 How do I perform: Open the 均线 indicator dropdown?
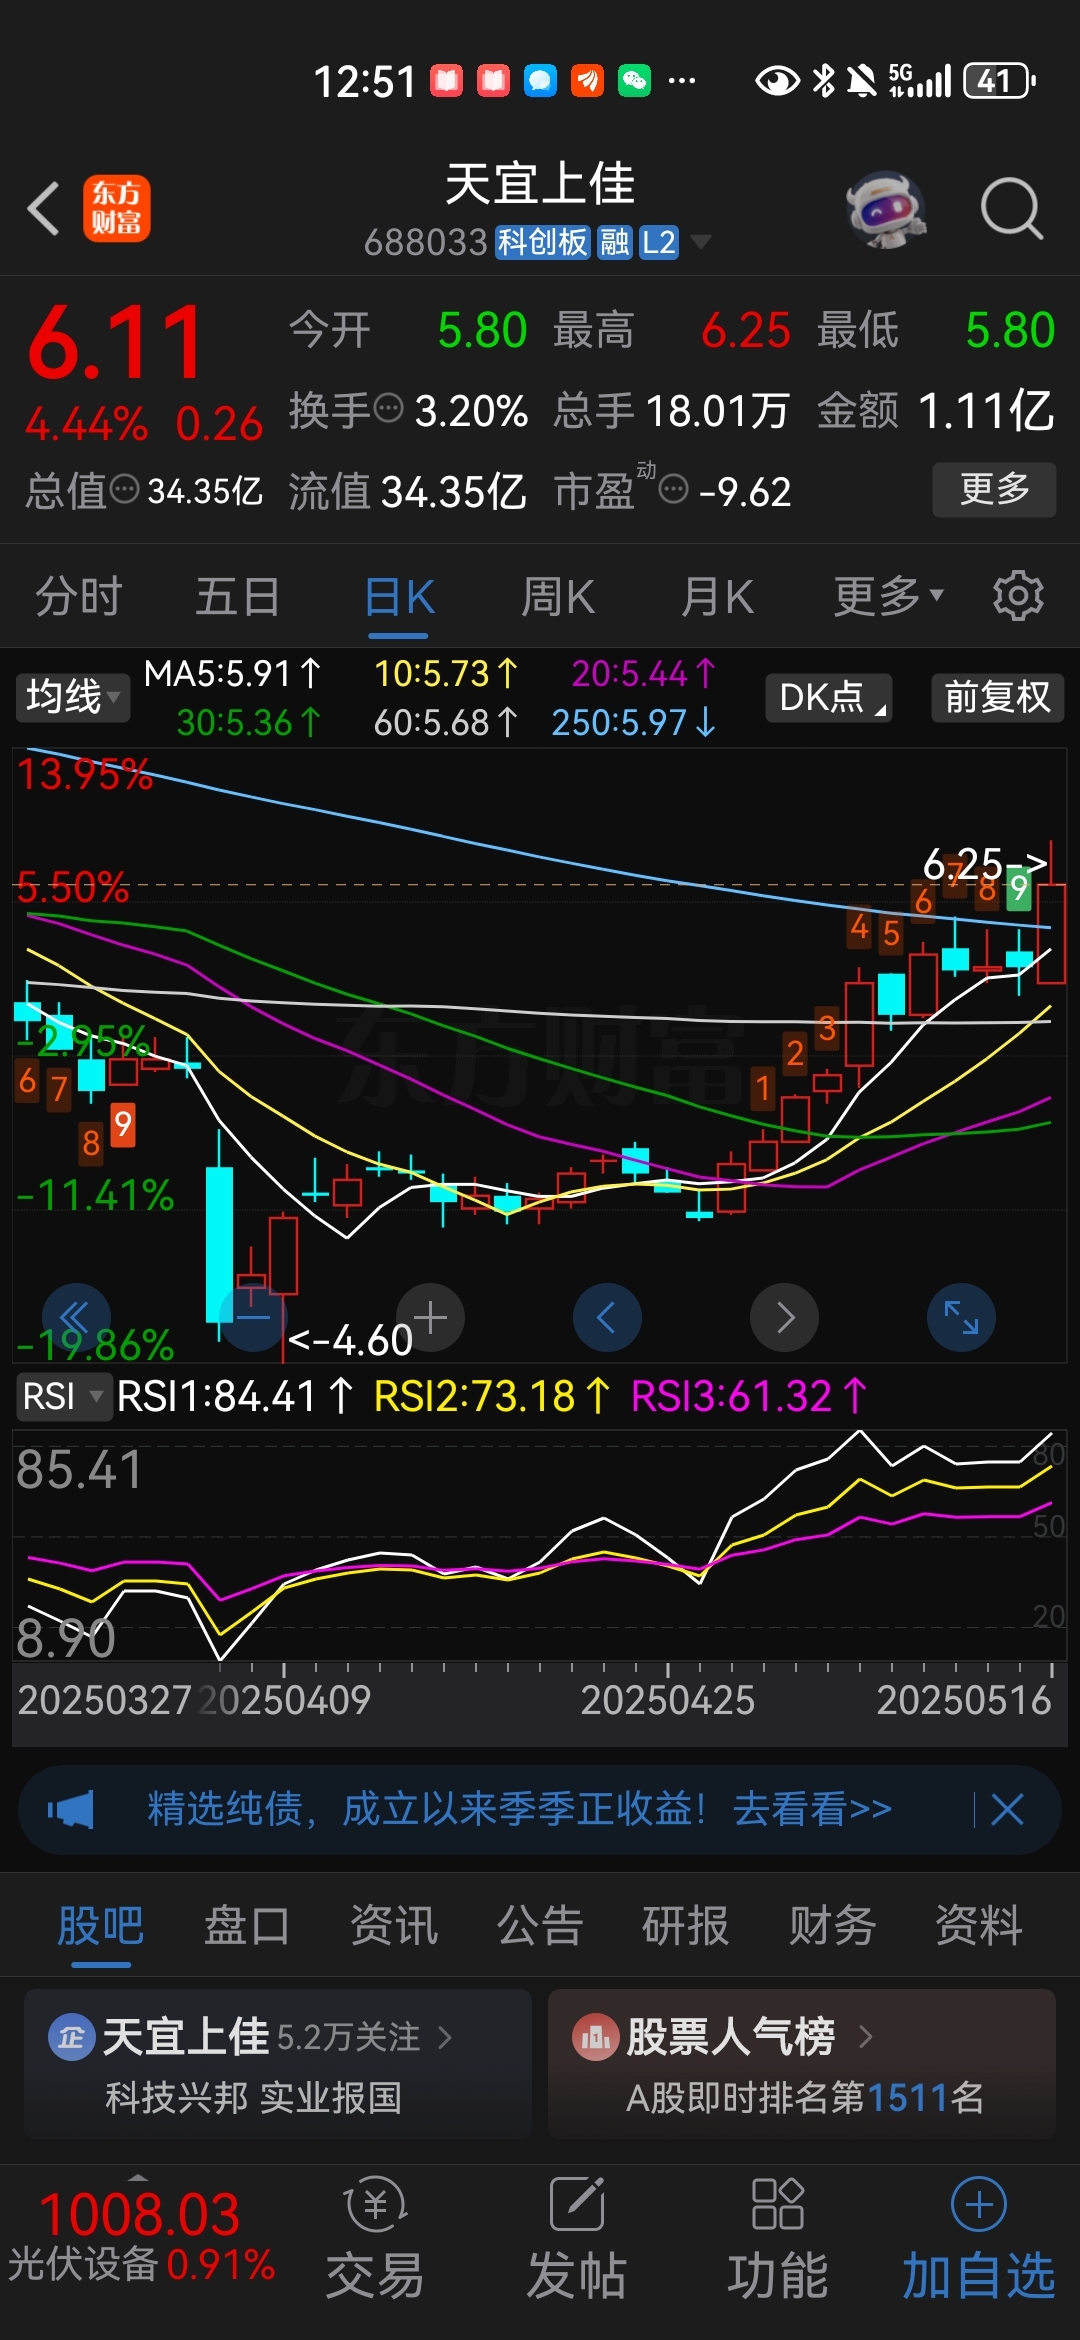click(72, 696)
